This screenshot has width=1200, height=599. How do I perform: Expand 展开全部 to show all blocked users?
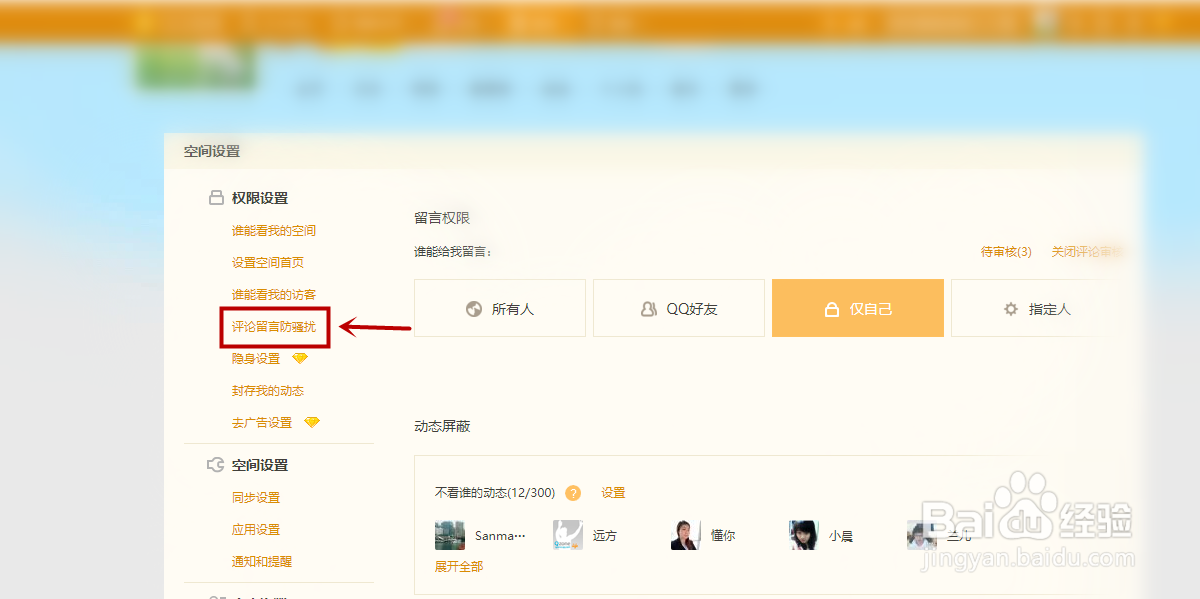click(458, 565)
